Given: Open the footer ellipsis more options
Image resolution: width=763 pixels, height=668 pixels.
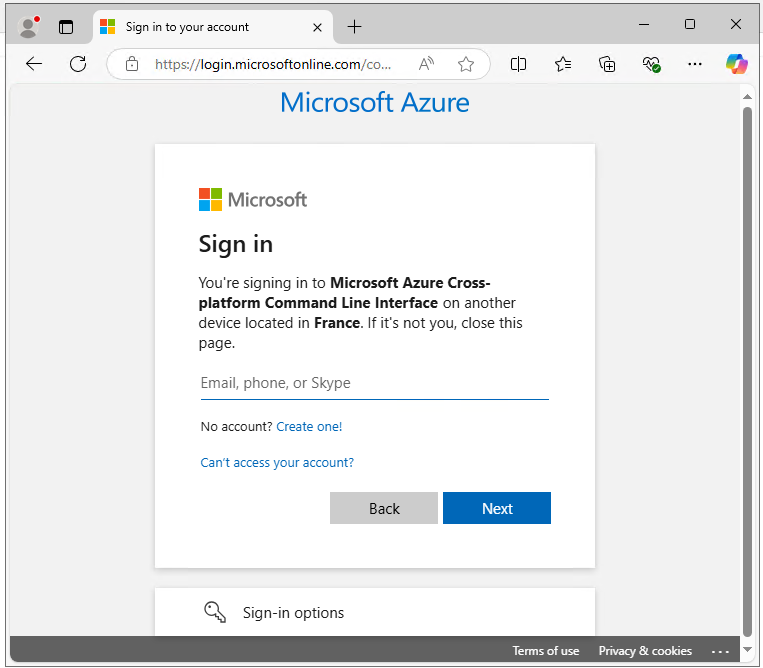Looking at the screenshot, I should (x=720, y=651).
